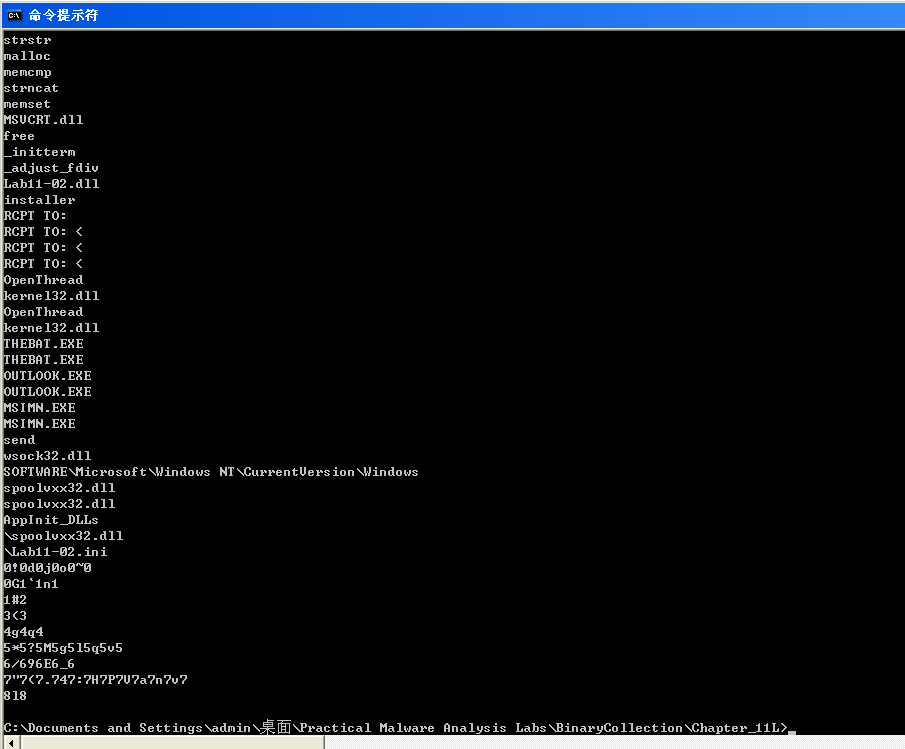Click the MSVCRT.dll text line
This screenshot has width=905, height=749.
point(43,120)
